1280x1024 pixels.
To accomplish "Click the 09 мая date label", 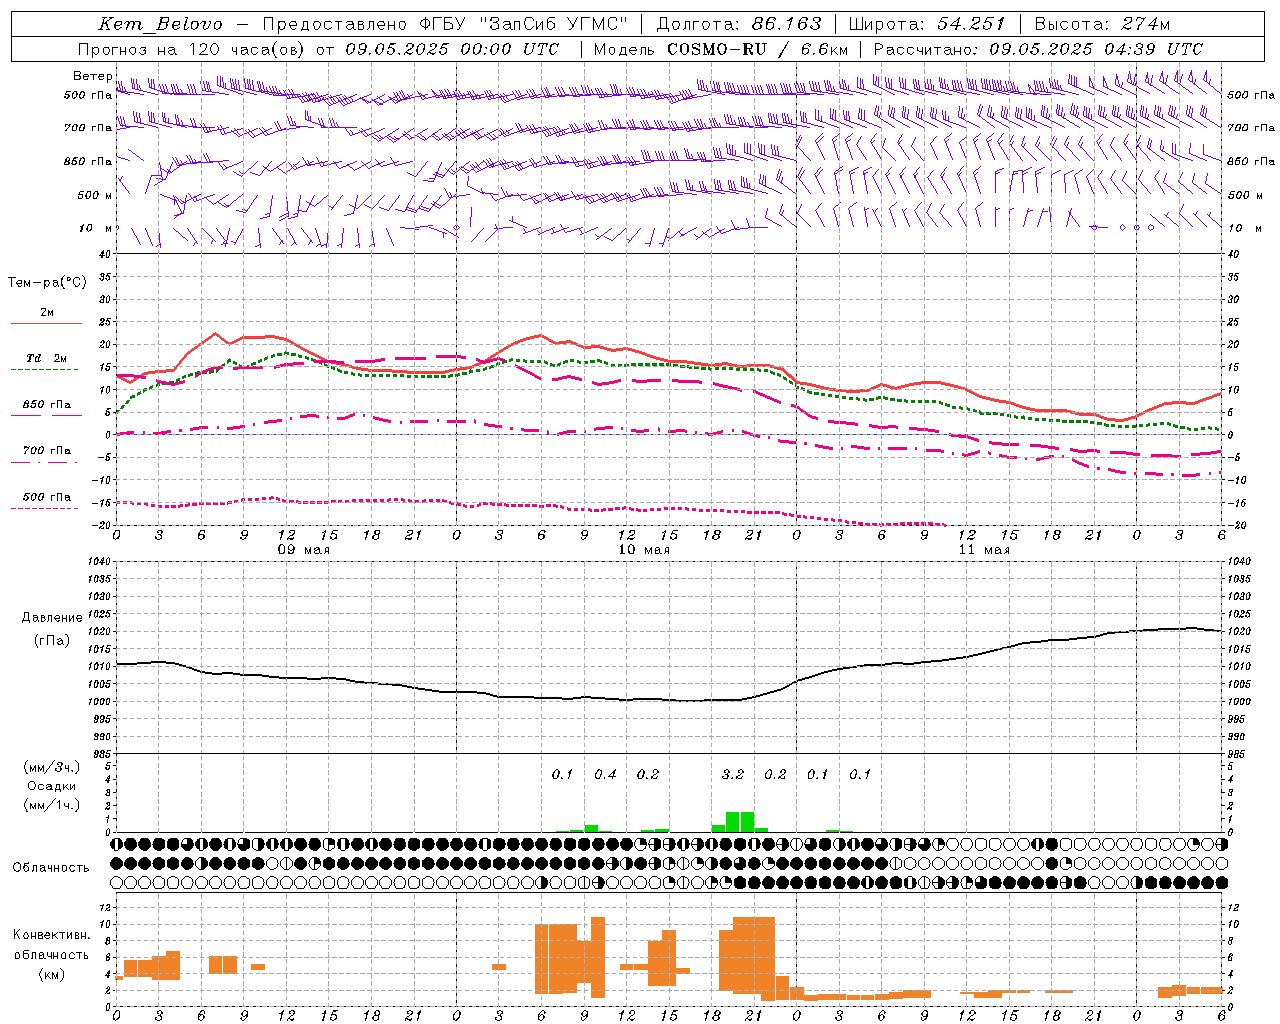I will coord(304,550).
